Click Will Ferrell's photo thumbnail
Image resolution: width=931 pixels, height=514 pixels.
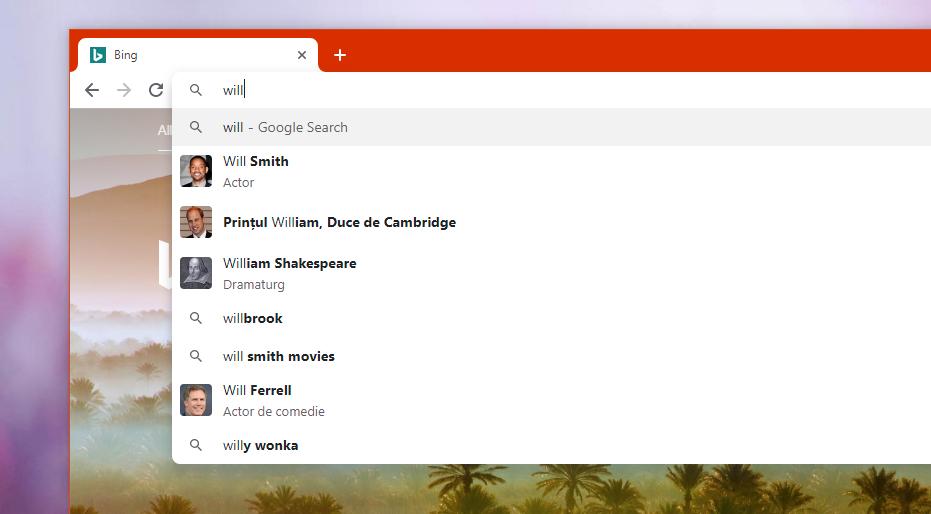point(196,400)
